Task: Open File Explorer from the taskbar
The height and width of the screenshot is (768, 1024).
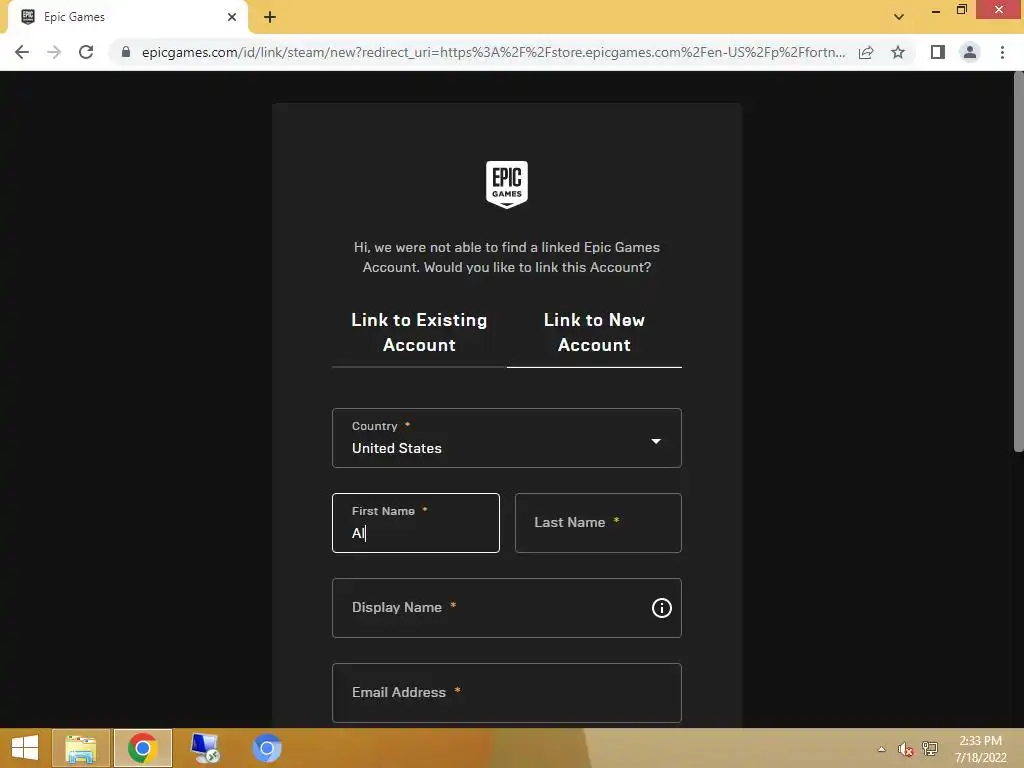Action: 81,748
